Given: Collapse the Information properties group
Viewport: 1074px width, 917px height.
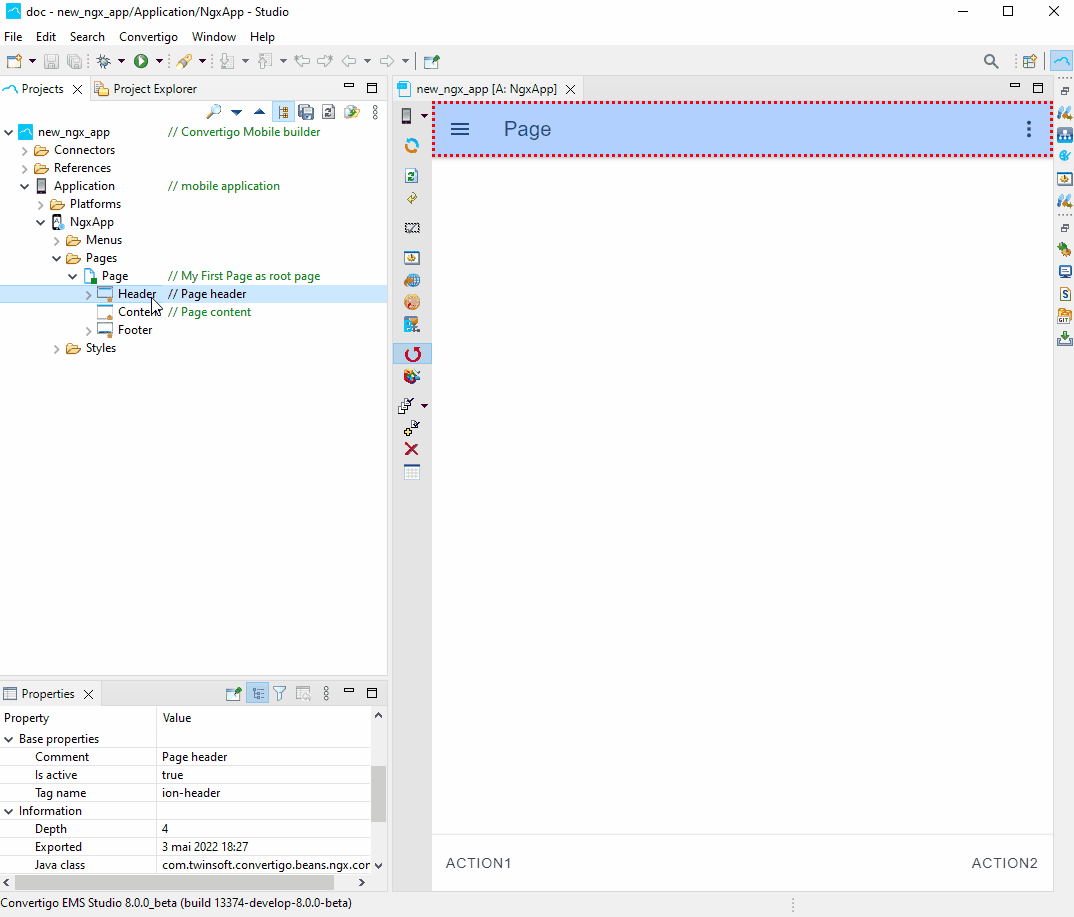Looking at the screenshot, I should pos(9,811).
